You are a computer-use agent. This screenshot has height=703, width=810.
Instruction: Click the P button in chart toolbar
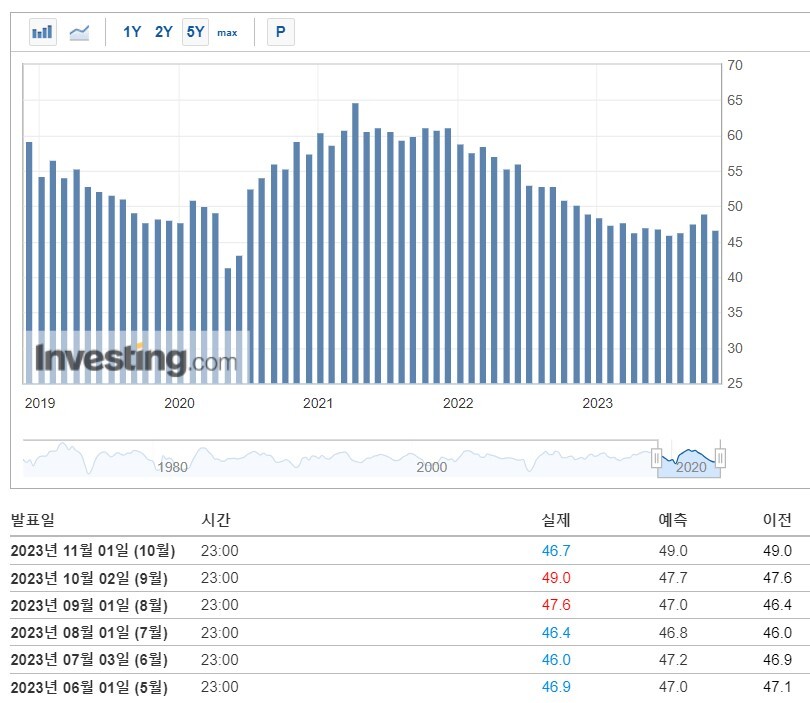[281, 32]
